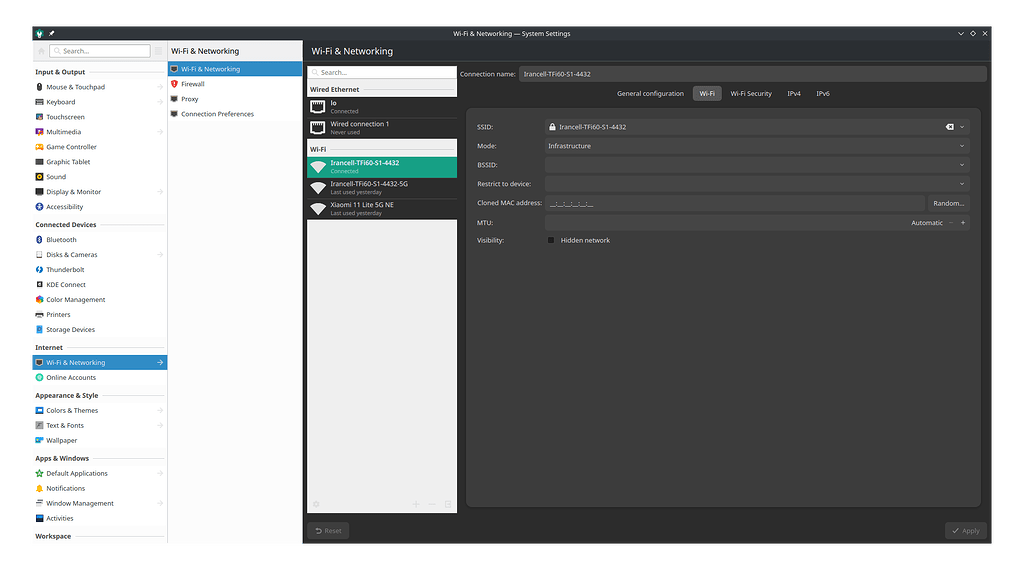This screenshot has width=1024, height=582.
Task: Open Sound settings
Action: tap(99, 177)
